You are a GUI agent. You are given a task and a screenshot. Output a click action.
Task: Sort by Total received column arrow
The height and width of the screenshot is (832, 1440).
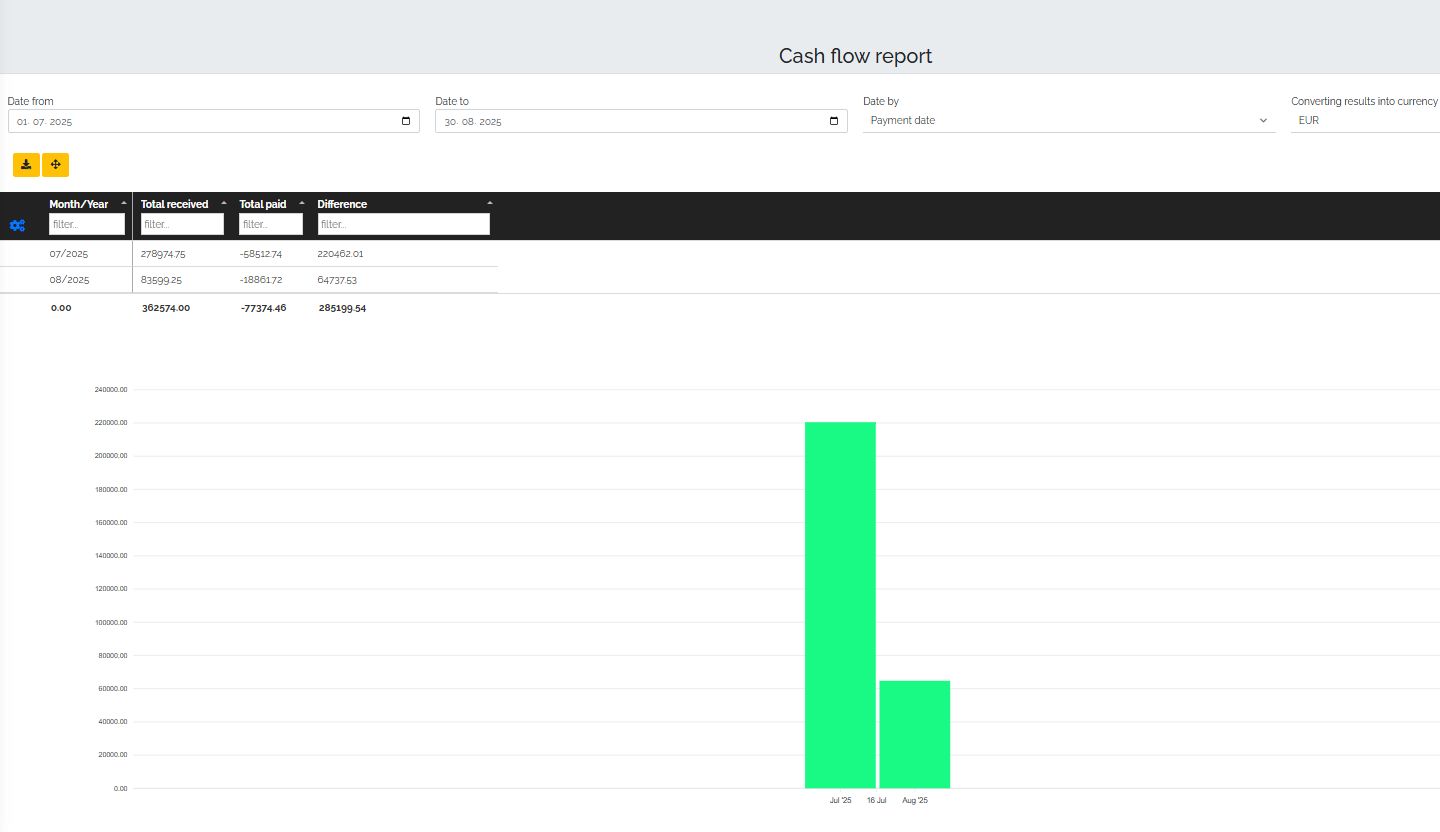click(224, 203)
